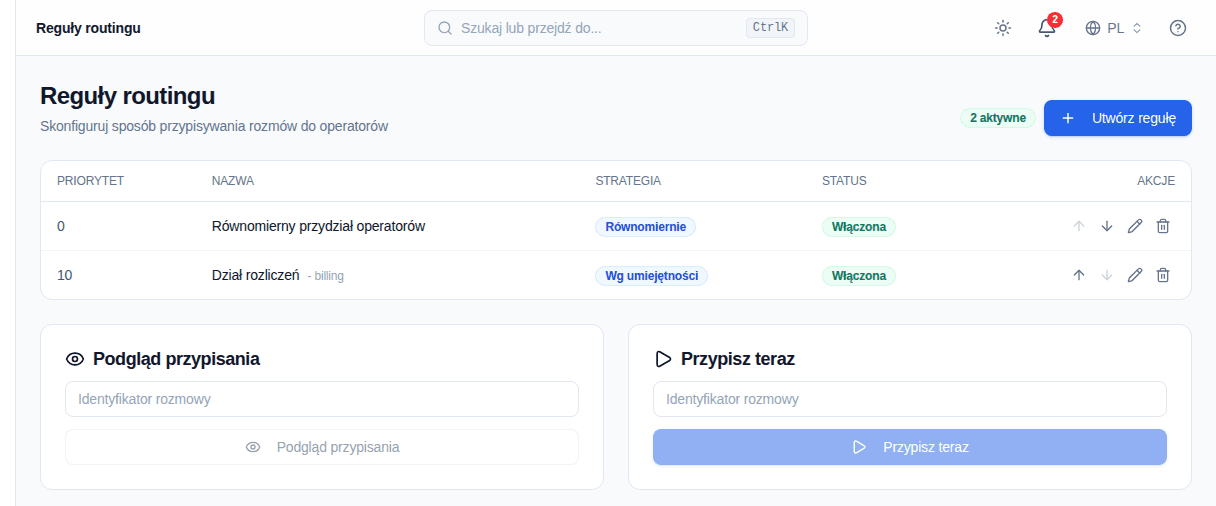
Task: Click the magnifier icon in the search bar
Action: coord(445,28)
